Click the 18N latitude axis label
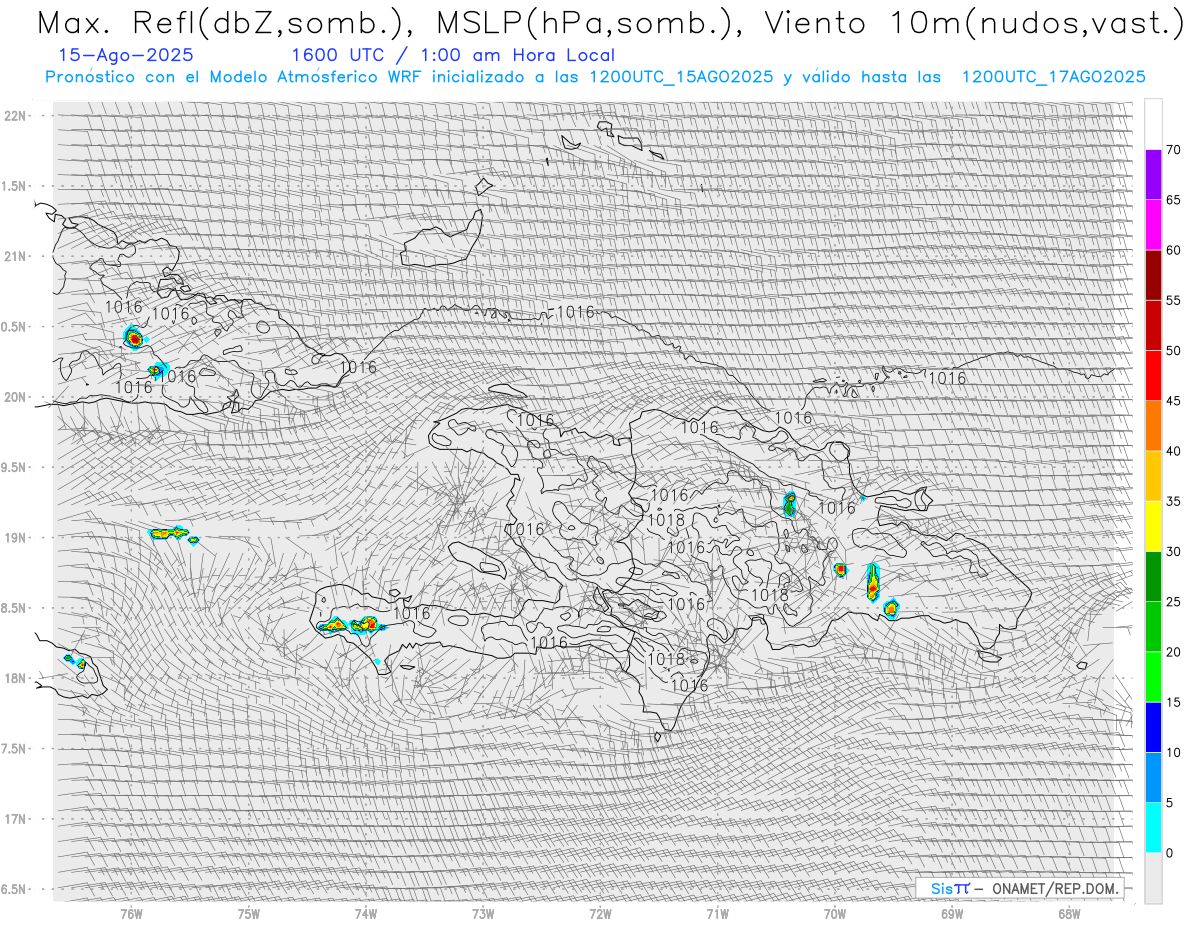Image resolution: width=1200 pixels, height=927 pixels. [14, 678]
